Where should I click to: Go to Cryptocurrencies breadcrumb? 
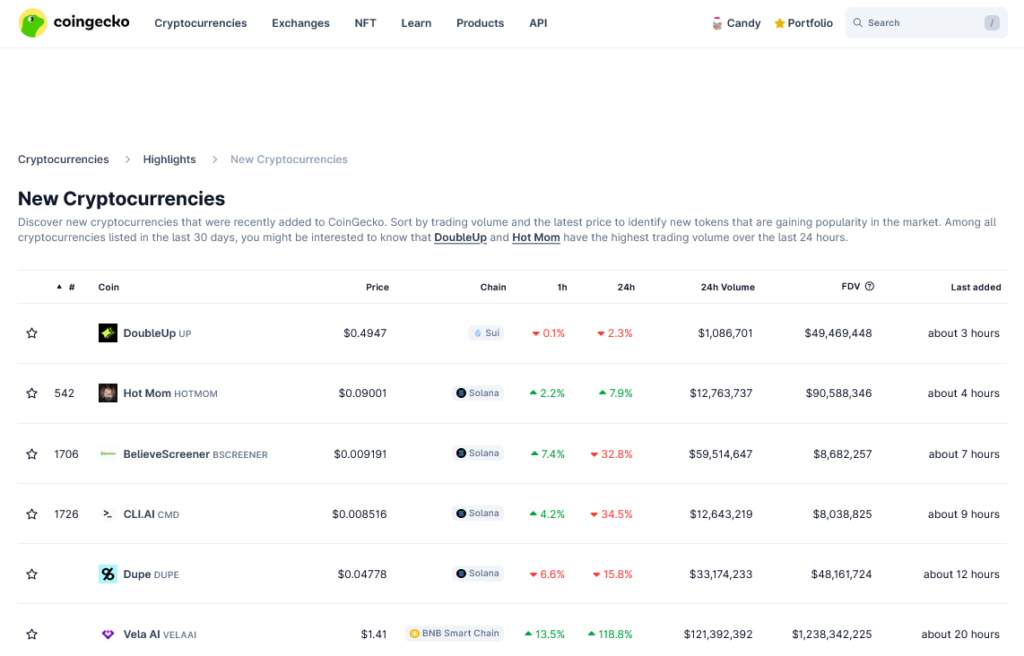click(x=63, y=159)
